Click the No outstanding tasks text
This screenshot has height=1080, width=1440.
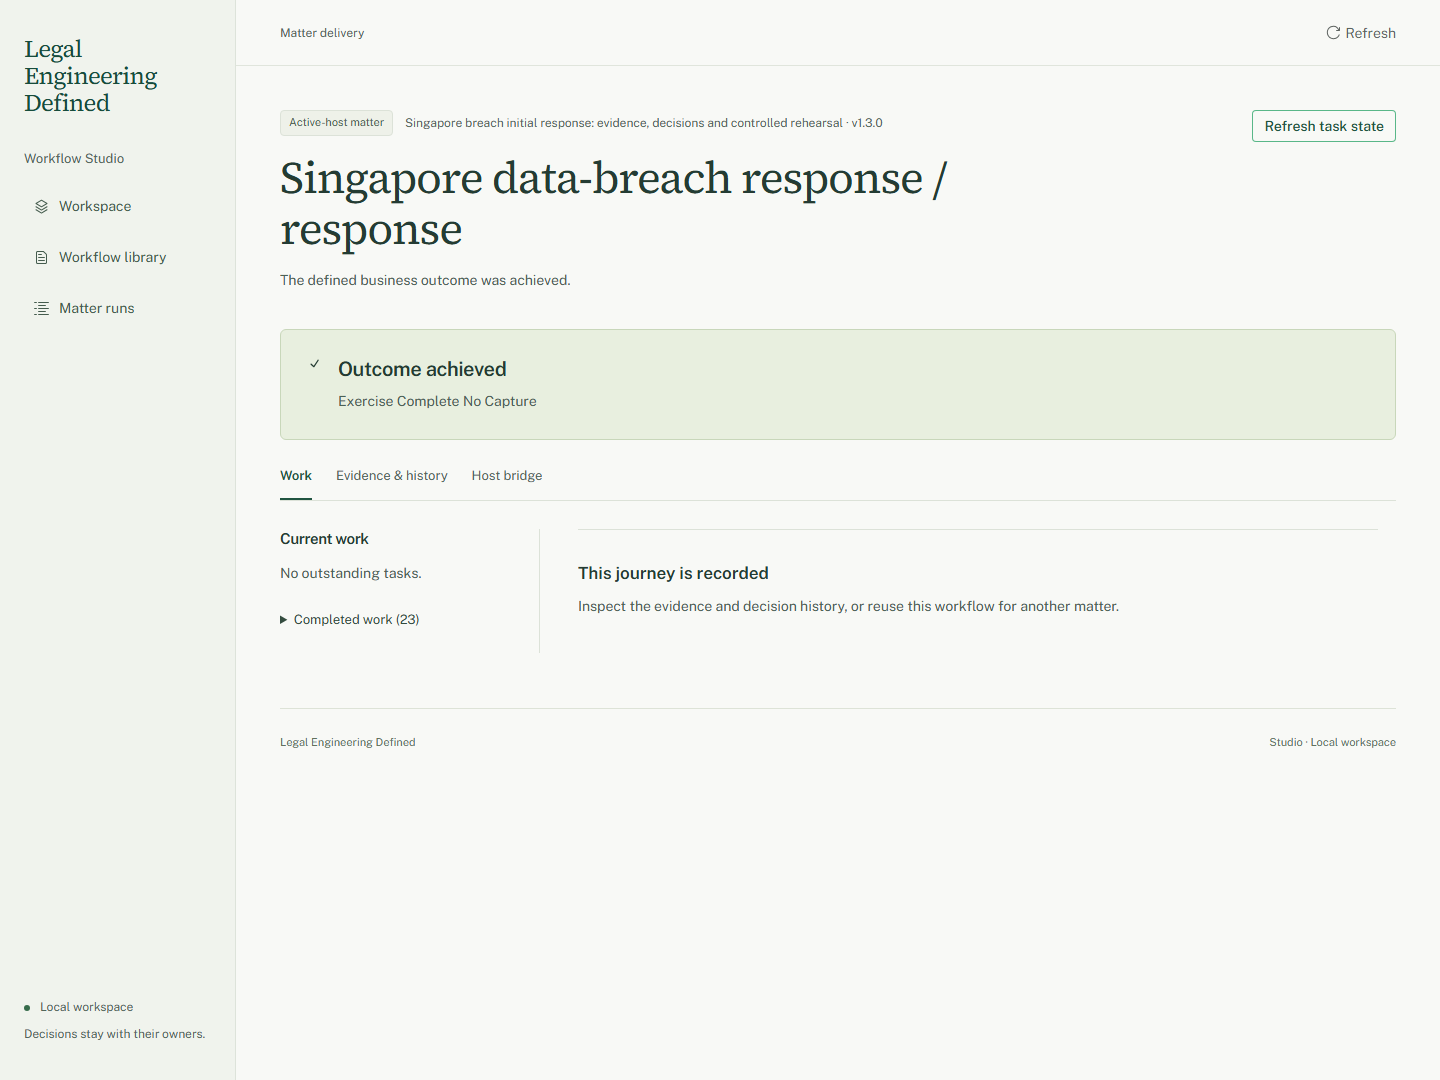coord(351,574)
